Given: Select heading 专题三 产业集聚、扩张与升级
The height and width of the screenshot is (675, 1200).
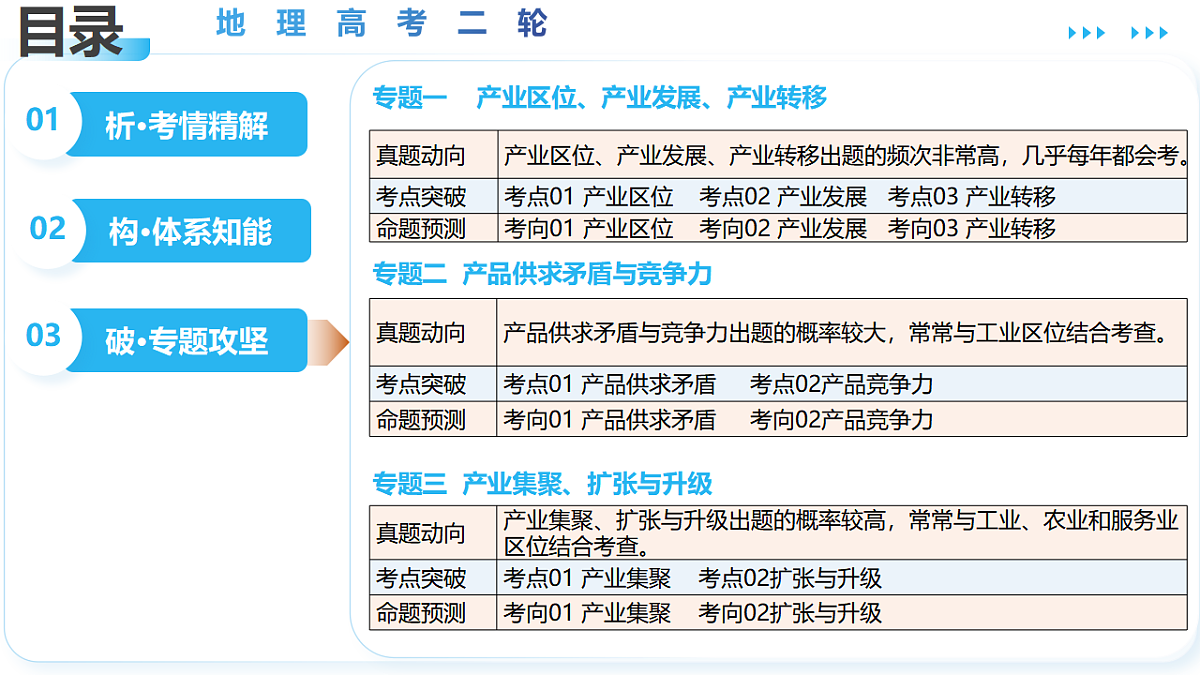Looking at the screenshot, I should (x=542, y=484).
